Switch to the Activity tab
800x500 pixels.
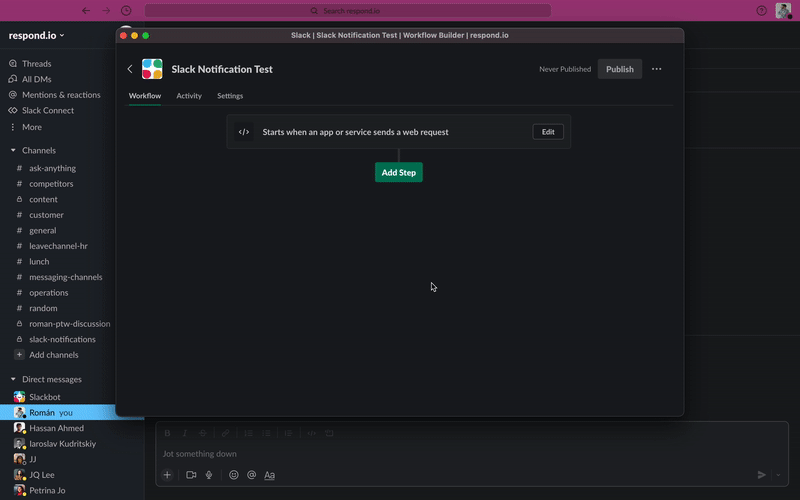[189, 96]
